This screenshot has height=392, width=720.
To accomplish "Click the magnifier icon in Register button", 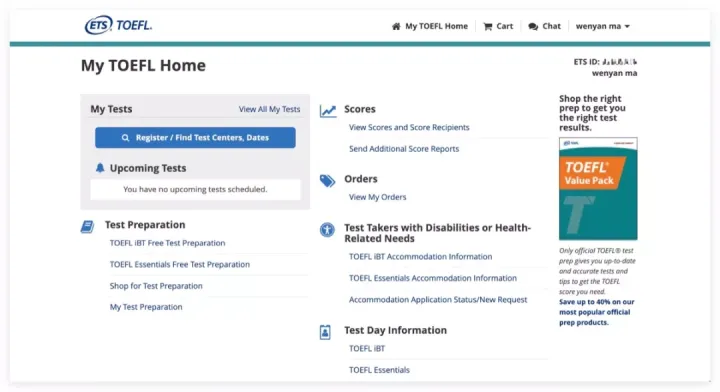I will (125, 138).
